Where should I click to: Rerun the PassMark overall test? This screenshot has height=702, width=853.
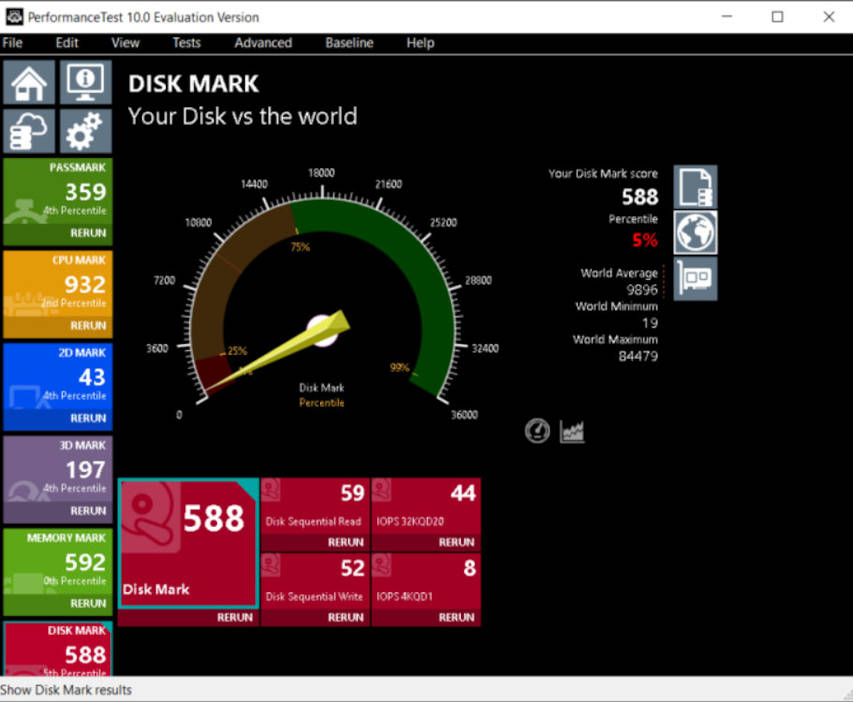click(88, 233)
